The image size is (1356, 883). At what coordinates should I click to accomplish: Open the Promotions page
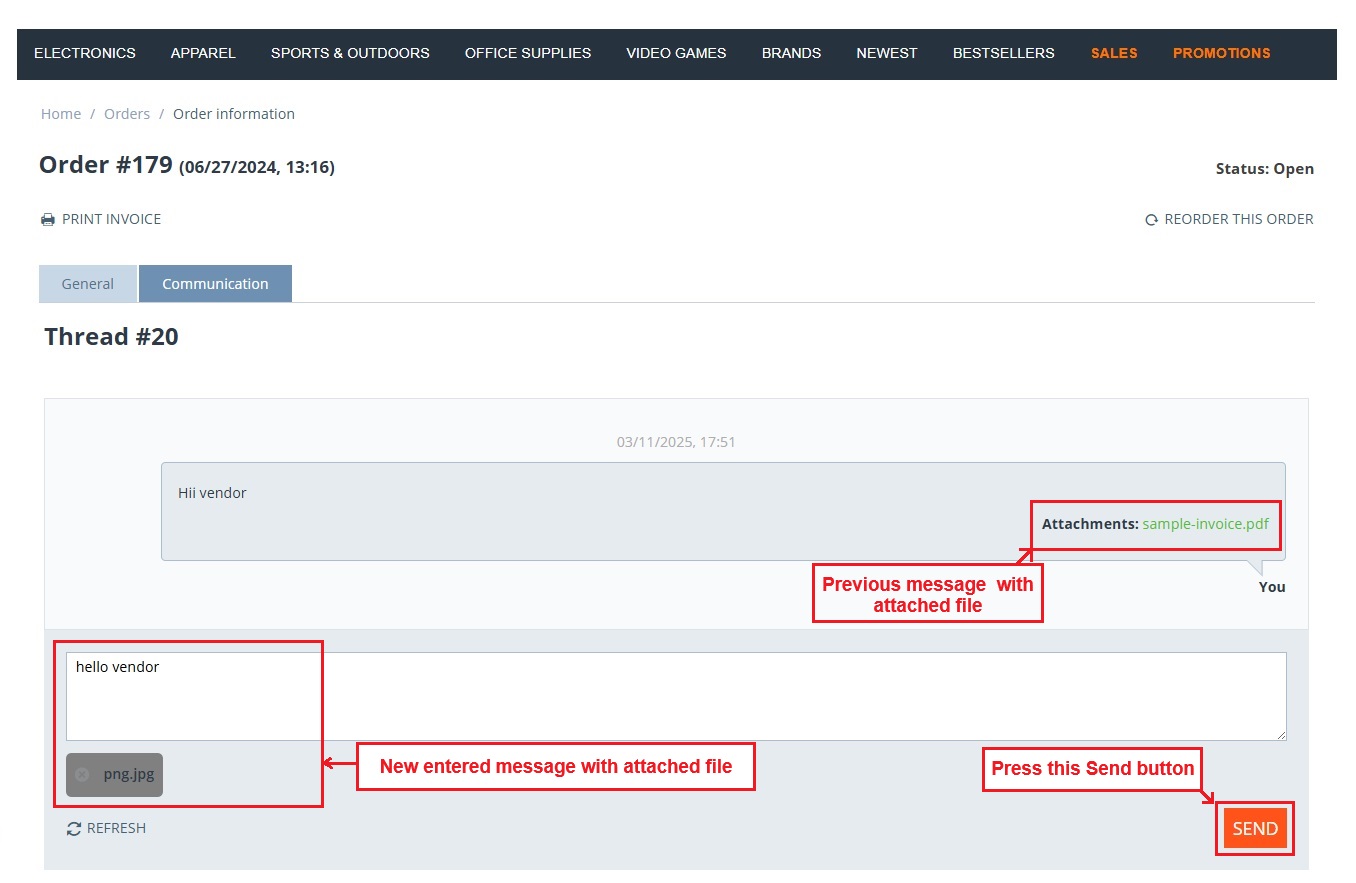1221,53
